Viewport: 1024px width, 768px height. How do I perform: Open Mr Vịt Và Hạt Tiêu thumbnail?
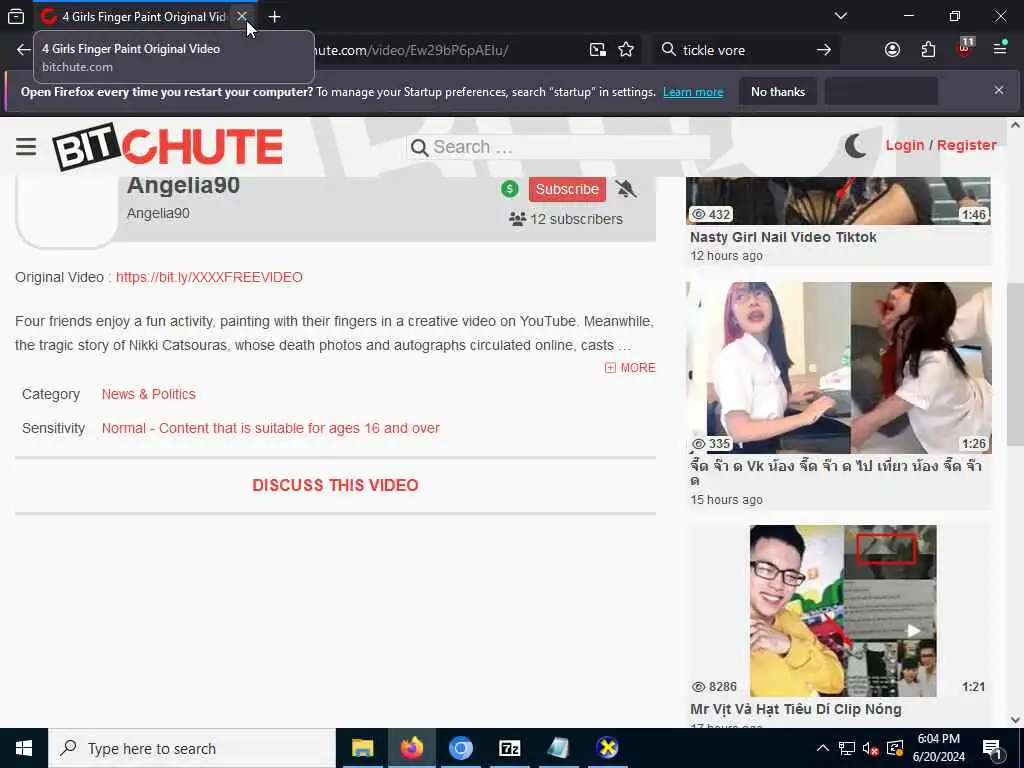[842, 611]
